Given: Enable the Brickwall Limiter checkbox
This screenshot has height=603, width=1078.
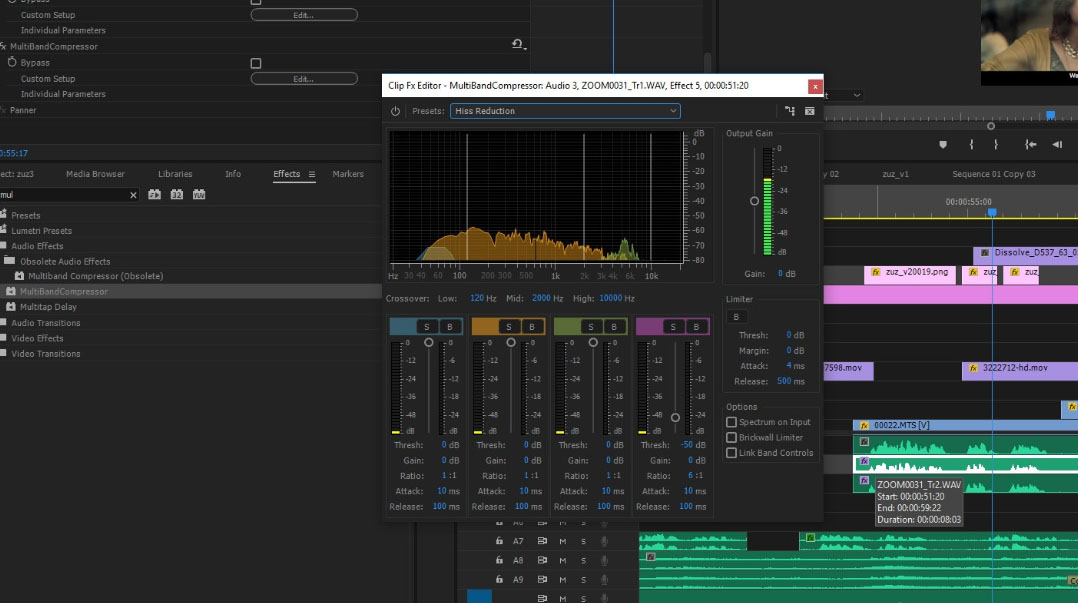Looking at the screenshot, I should (732, 438).
